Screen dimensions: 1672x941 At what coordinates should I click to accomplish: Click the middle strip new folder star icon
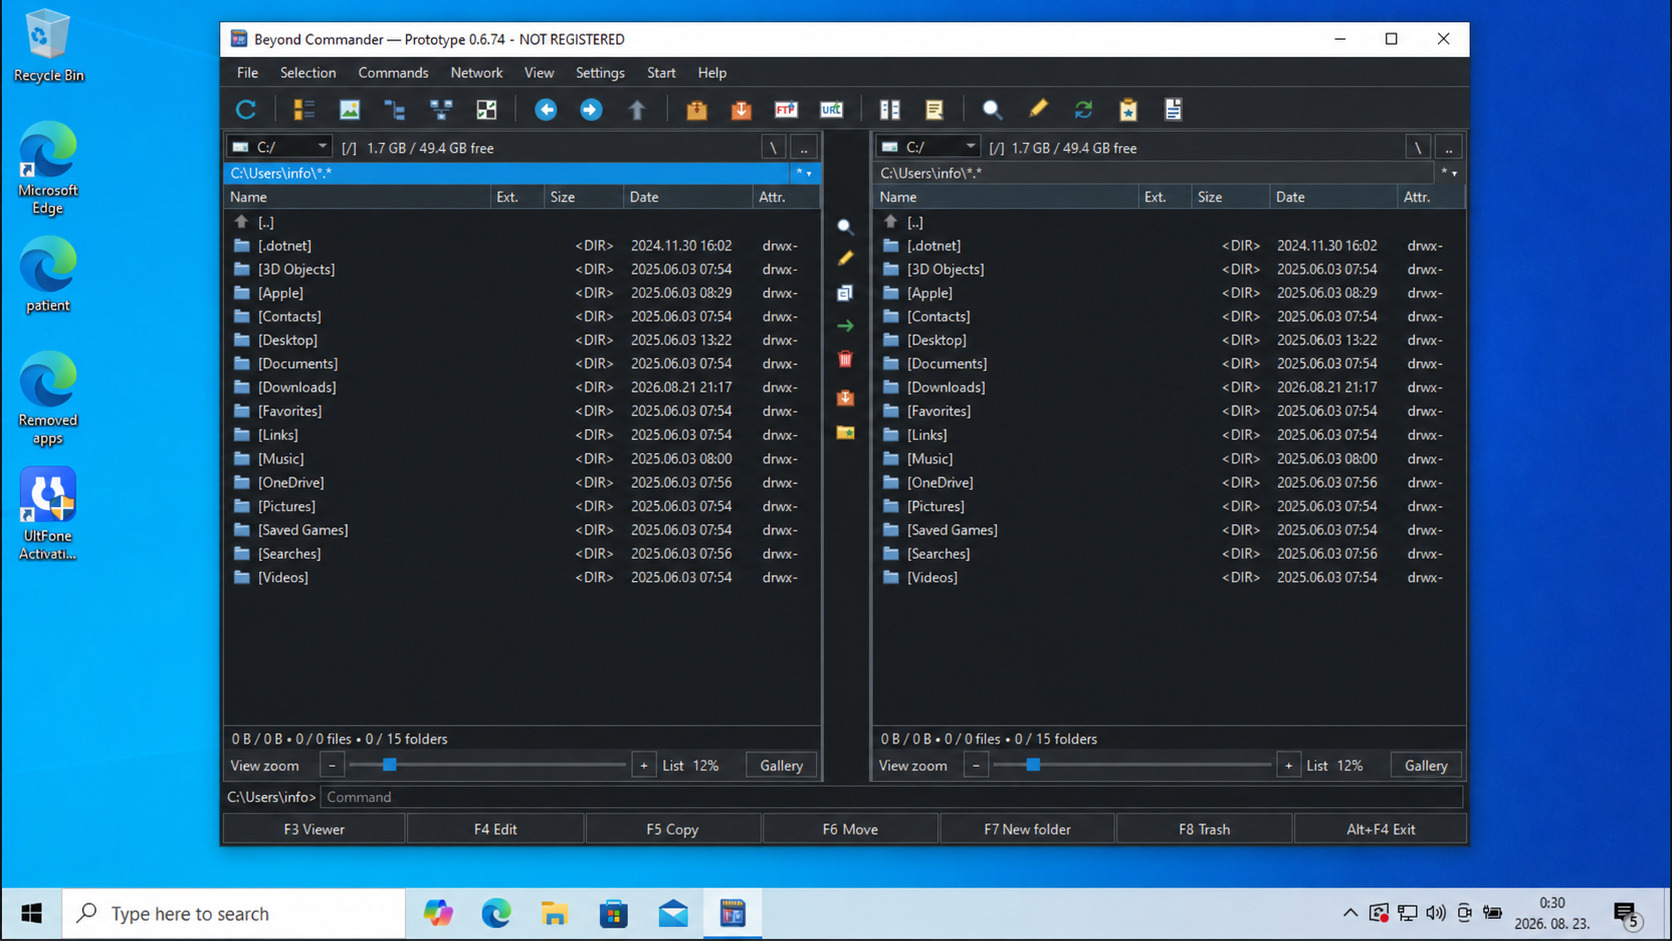pyautogui.click(x=845, y=432)
